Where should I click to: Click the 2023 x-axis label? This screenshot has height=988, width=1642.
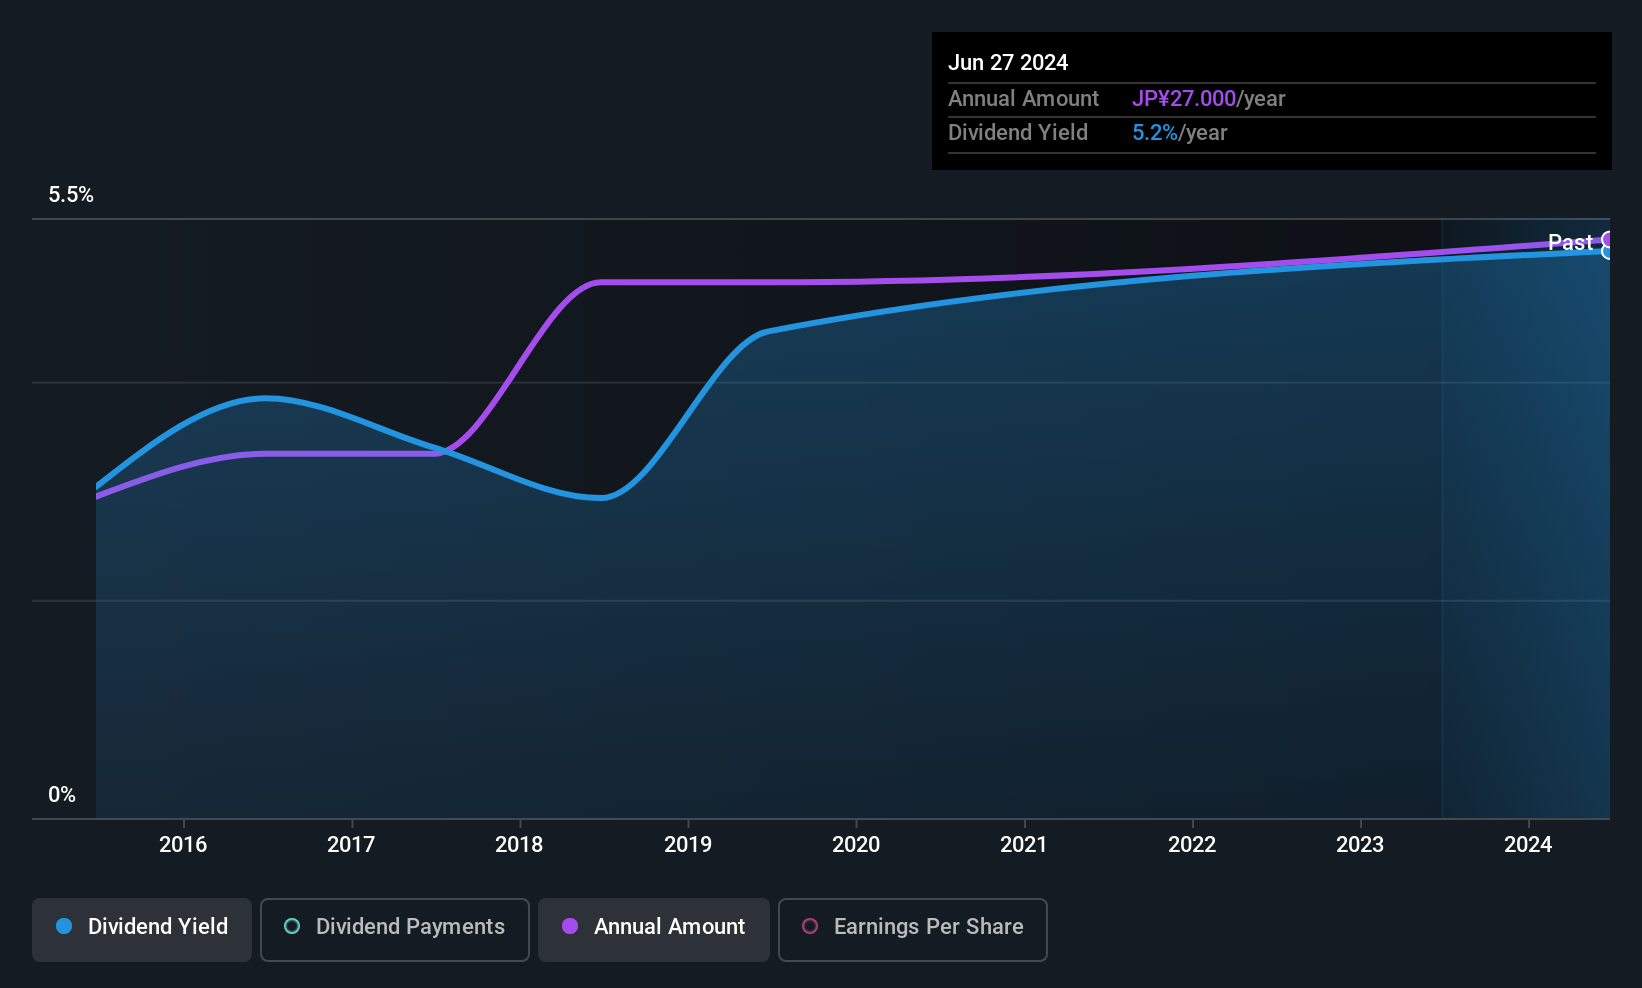1360,844
